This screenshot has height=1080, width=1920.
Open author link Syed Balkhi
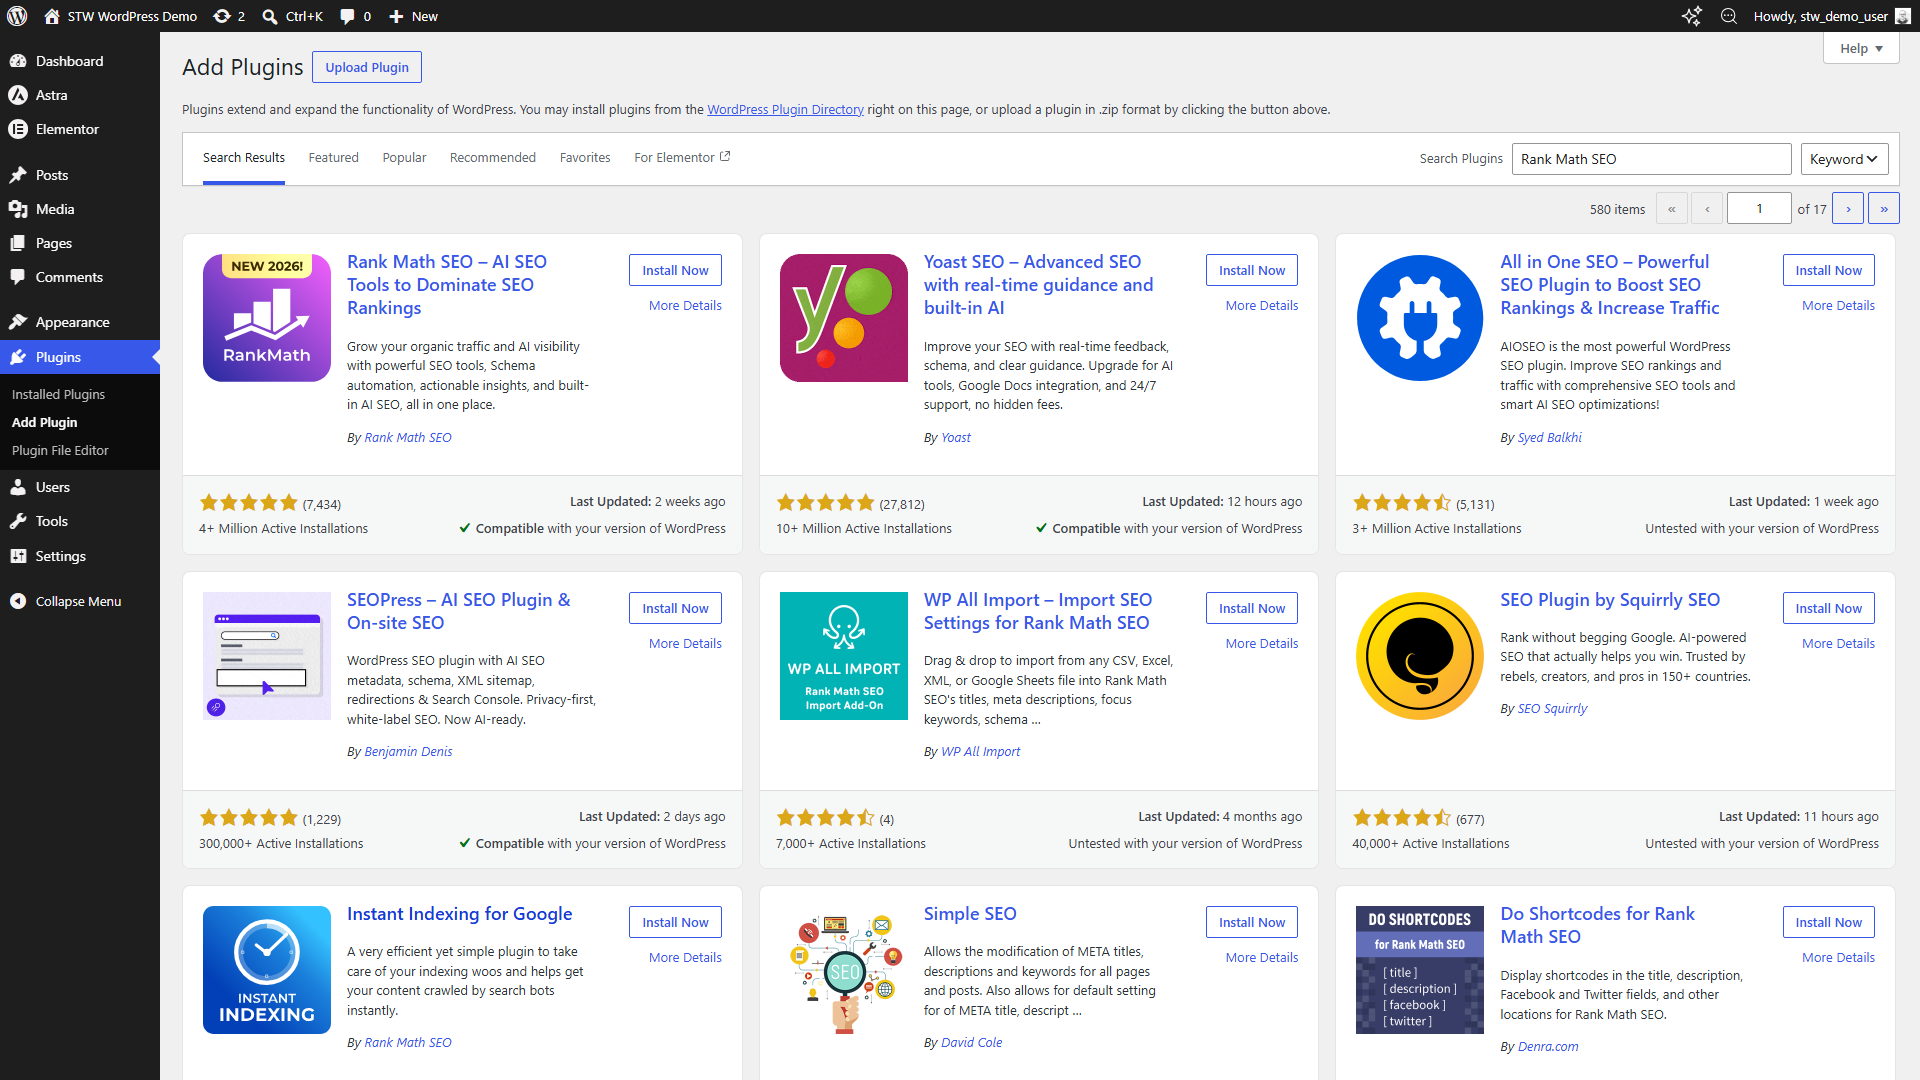(x=1549, y=438)
